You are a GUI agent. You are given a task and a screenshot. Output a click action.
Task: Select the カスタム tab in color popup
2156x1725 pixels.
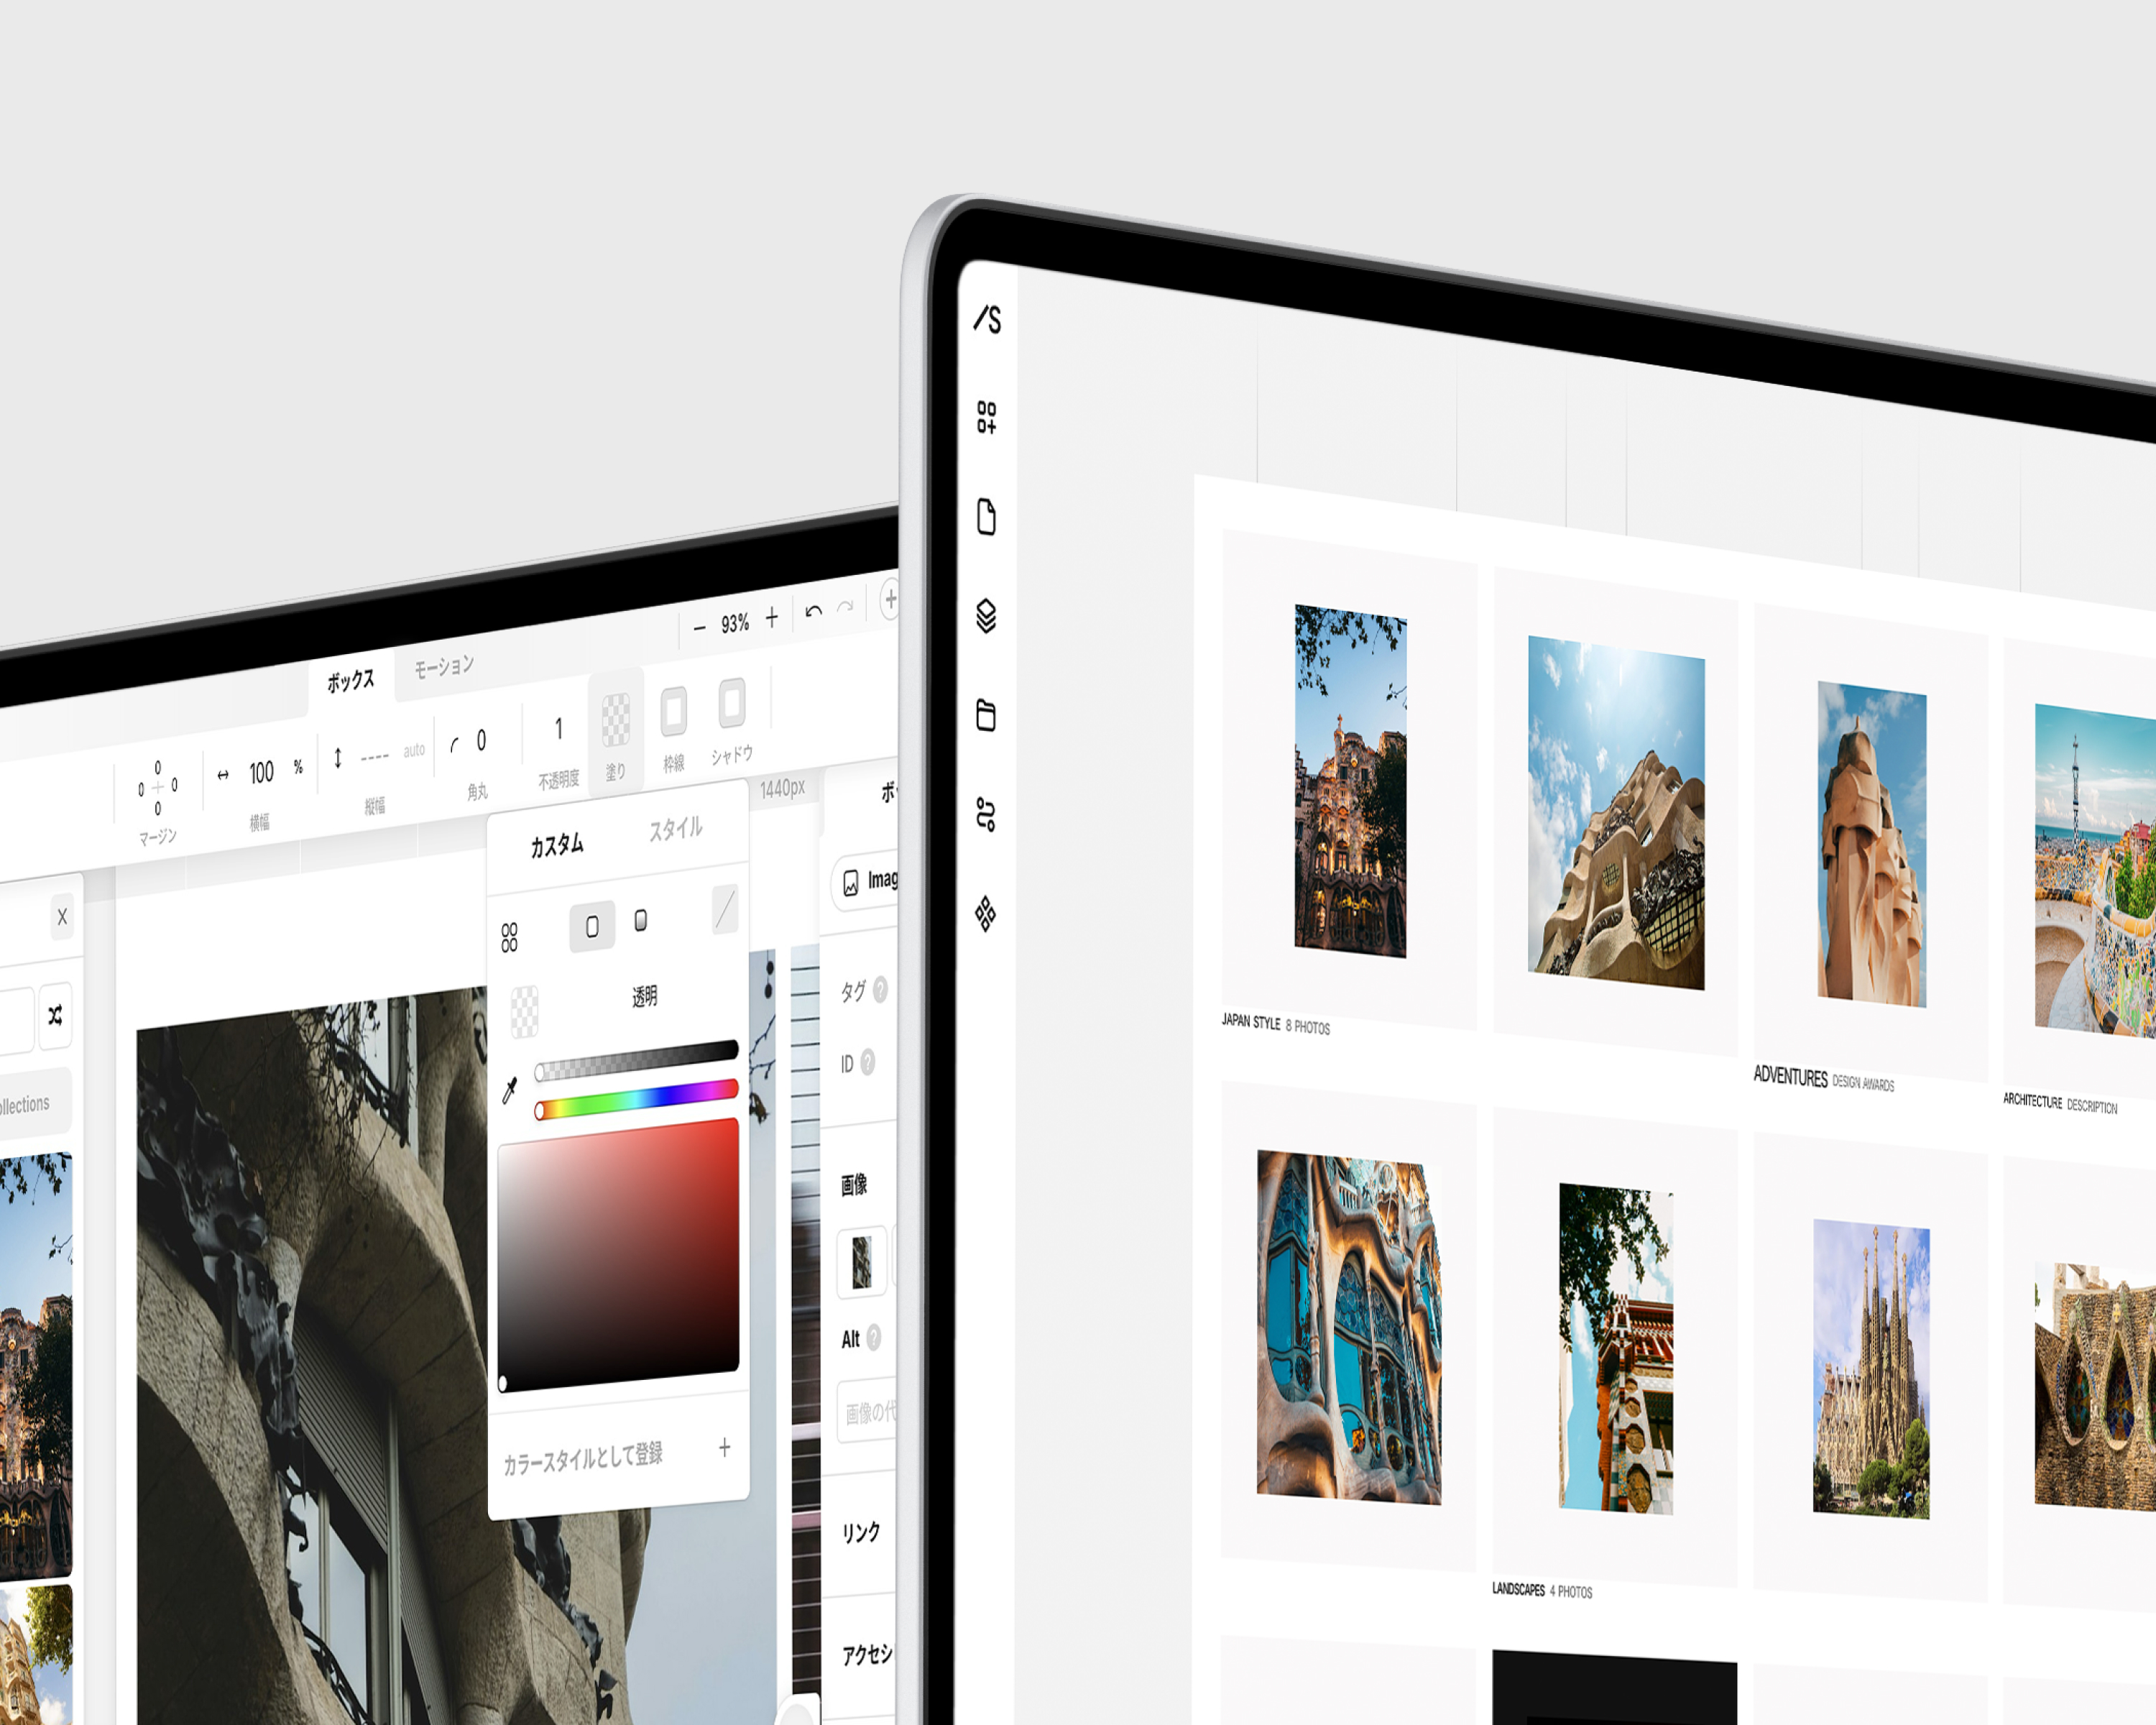click(557, 846)
